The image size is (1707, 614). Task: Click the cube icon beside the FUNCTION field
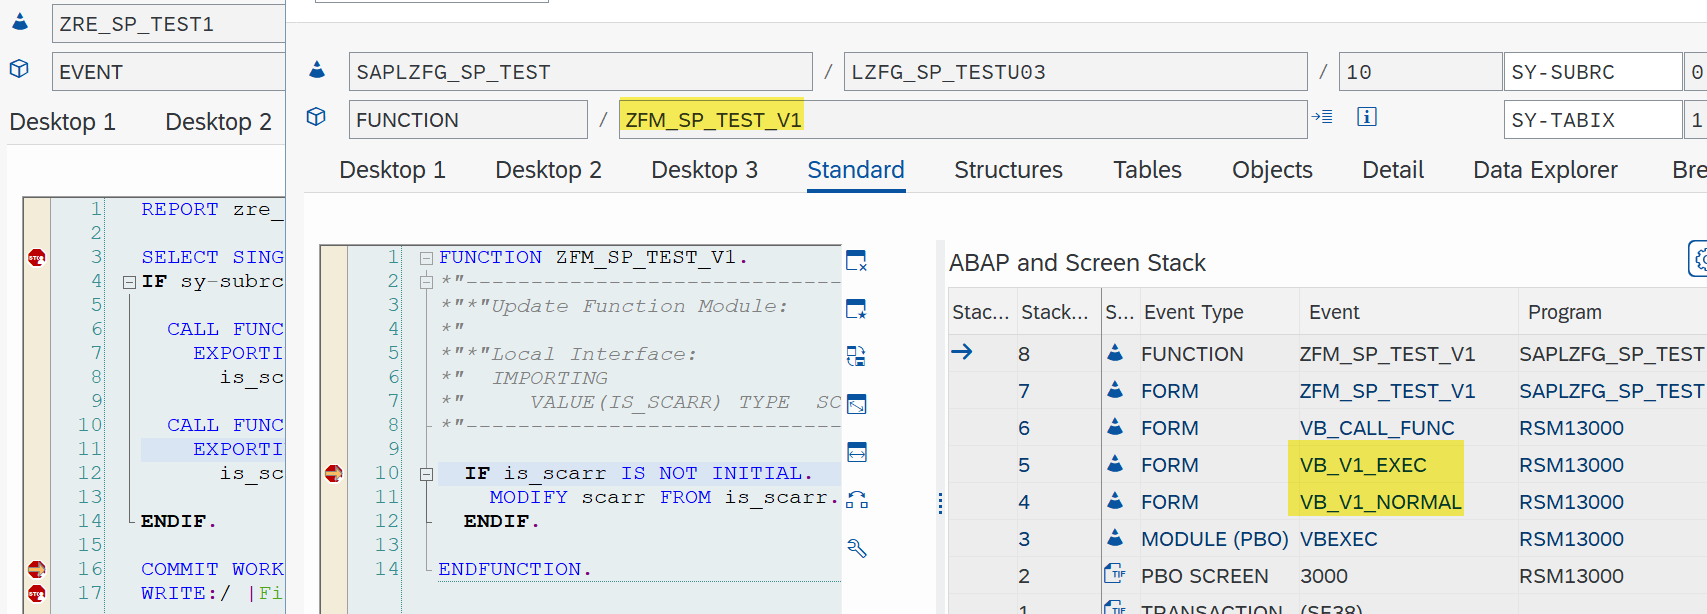[316, 117]
